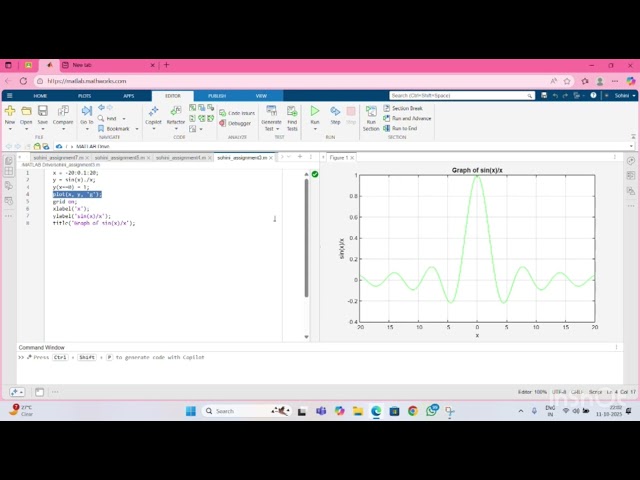Expand the Copilot dropdown arrow
The image size is (640, 480).
point(153,129)
